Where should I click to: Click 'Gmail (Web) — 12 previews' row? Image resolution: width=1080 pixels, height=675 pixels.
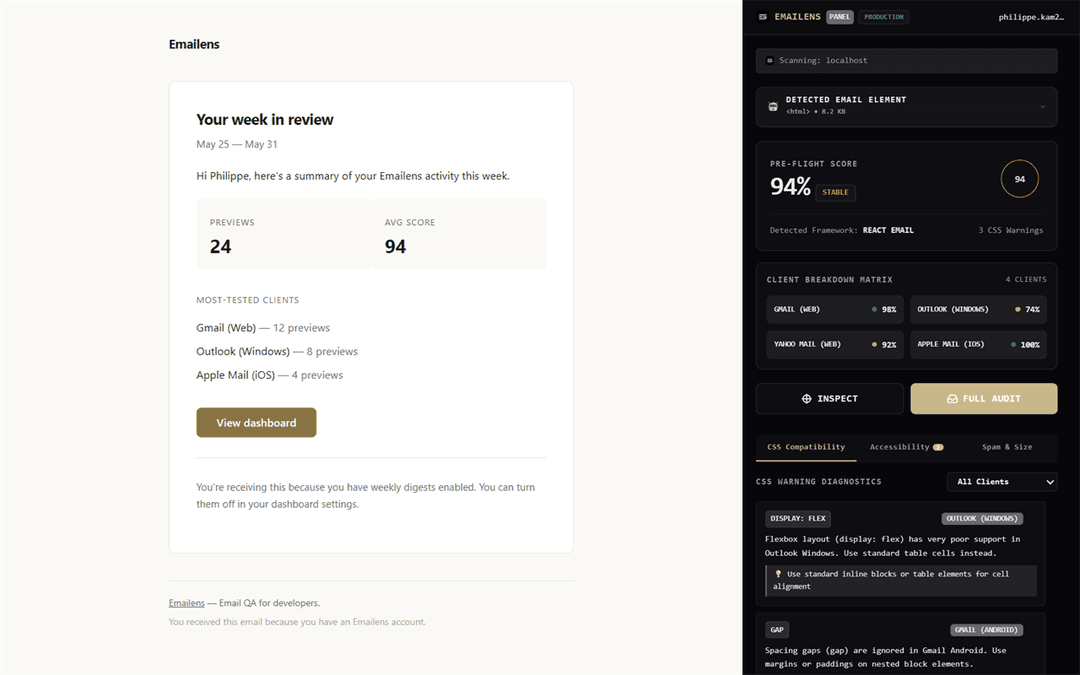263,328
